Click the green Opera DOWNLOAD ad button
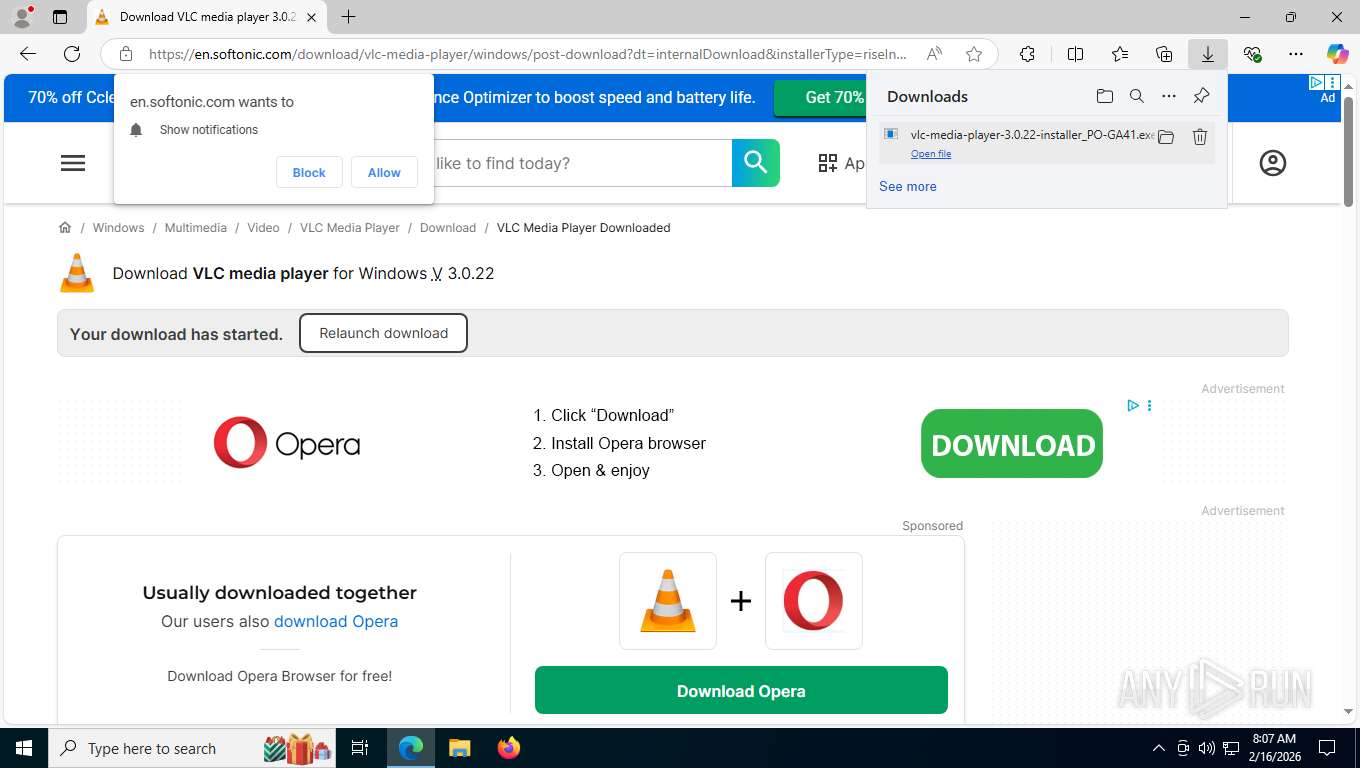Image resolution: width=1360 pixels, height=768 pixels. tap(1012, 444)
